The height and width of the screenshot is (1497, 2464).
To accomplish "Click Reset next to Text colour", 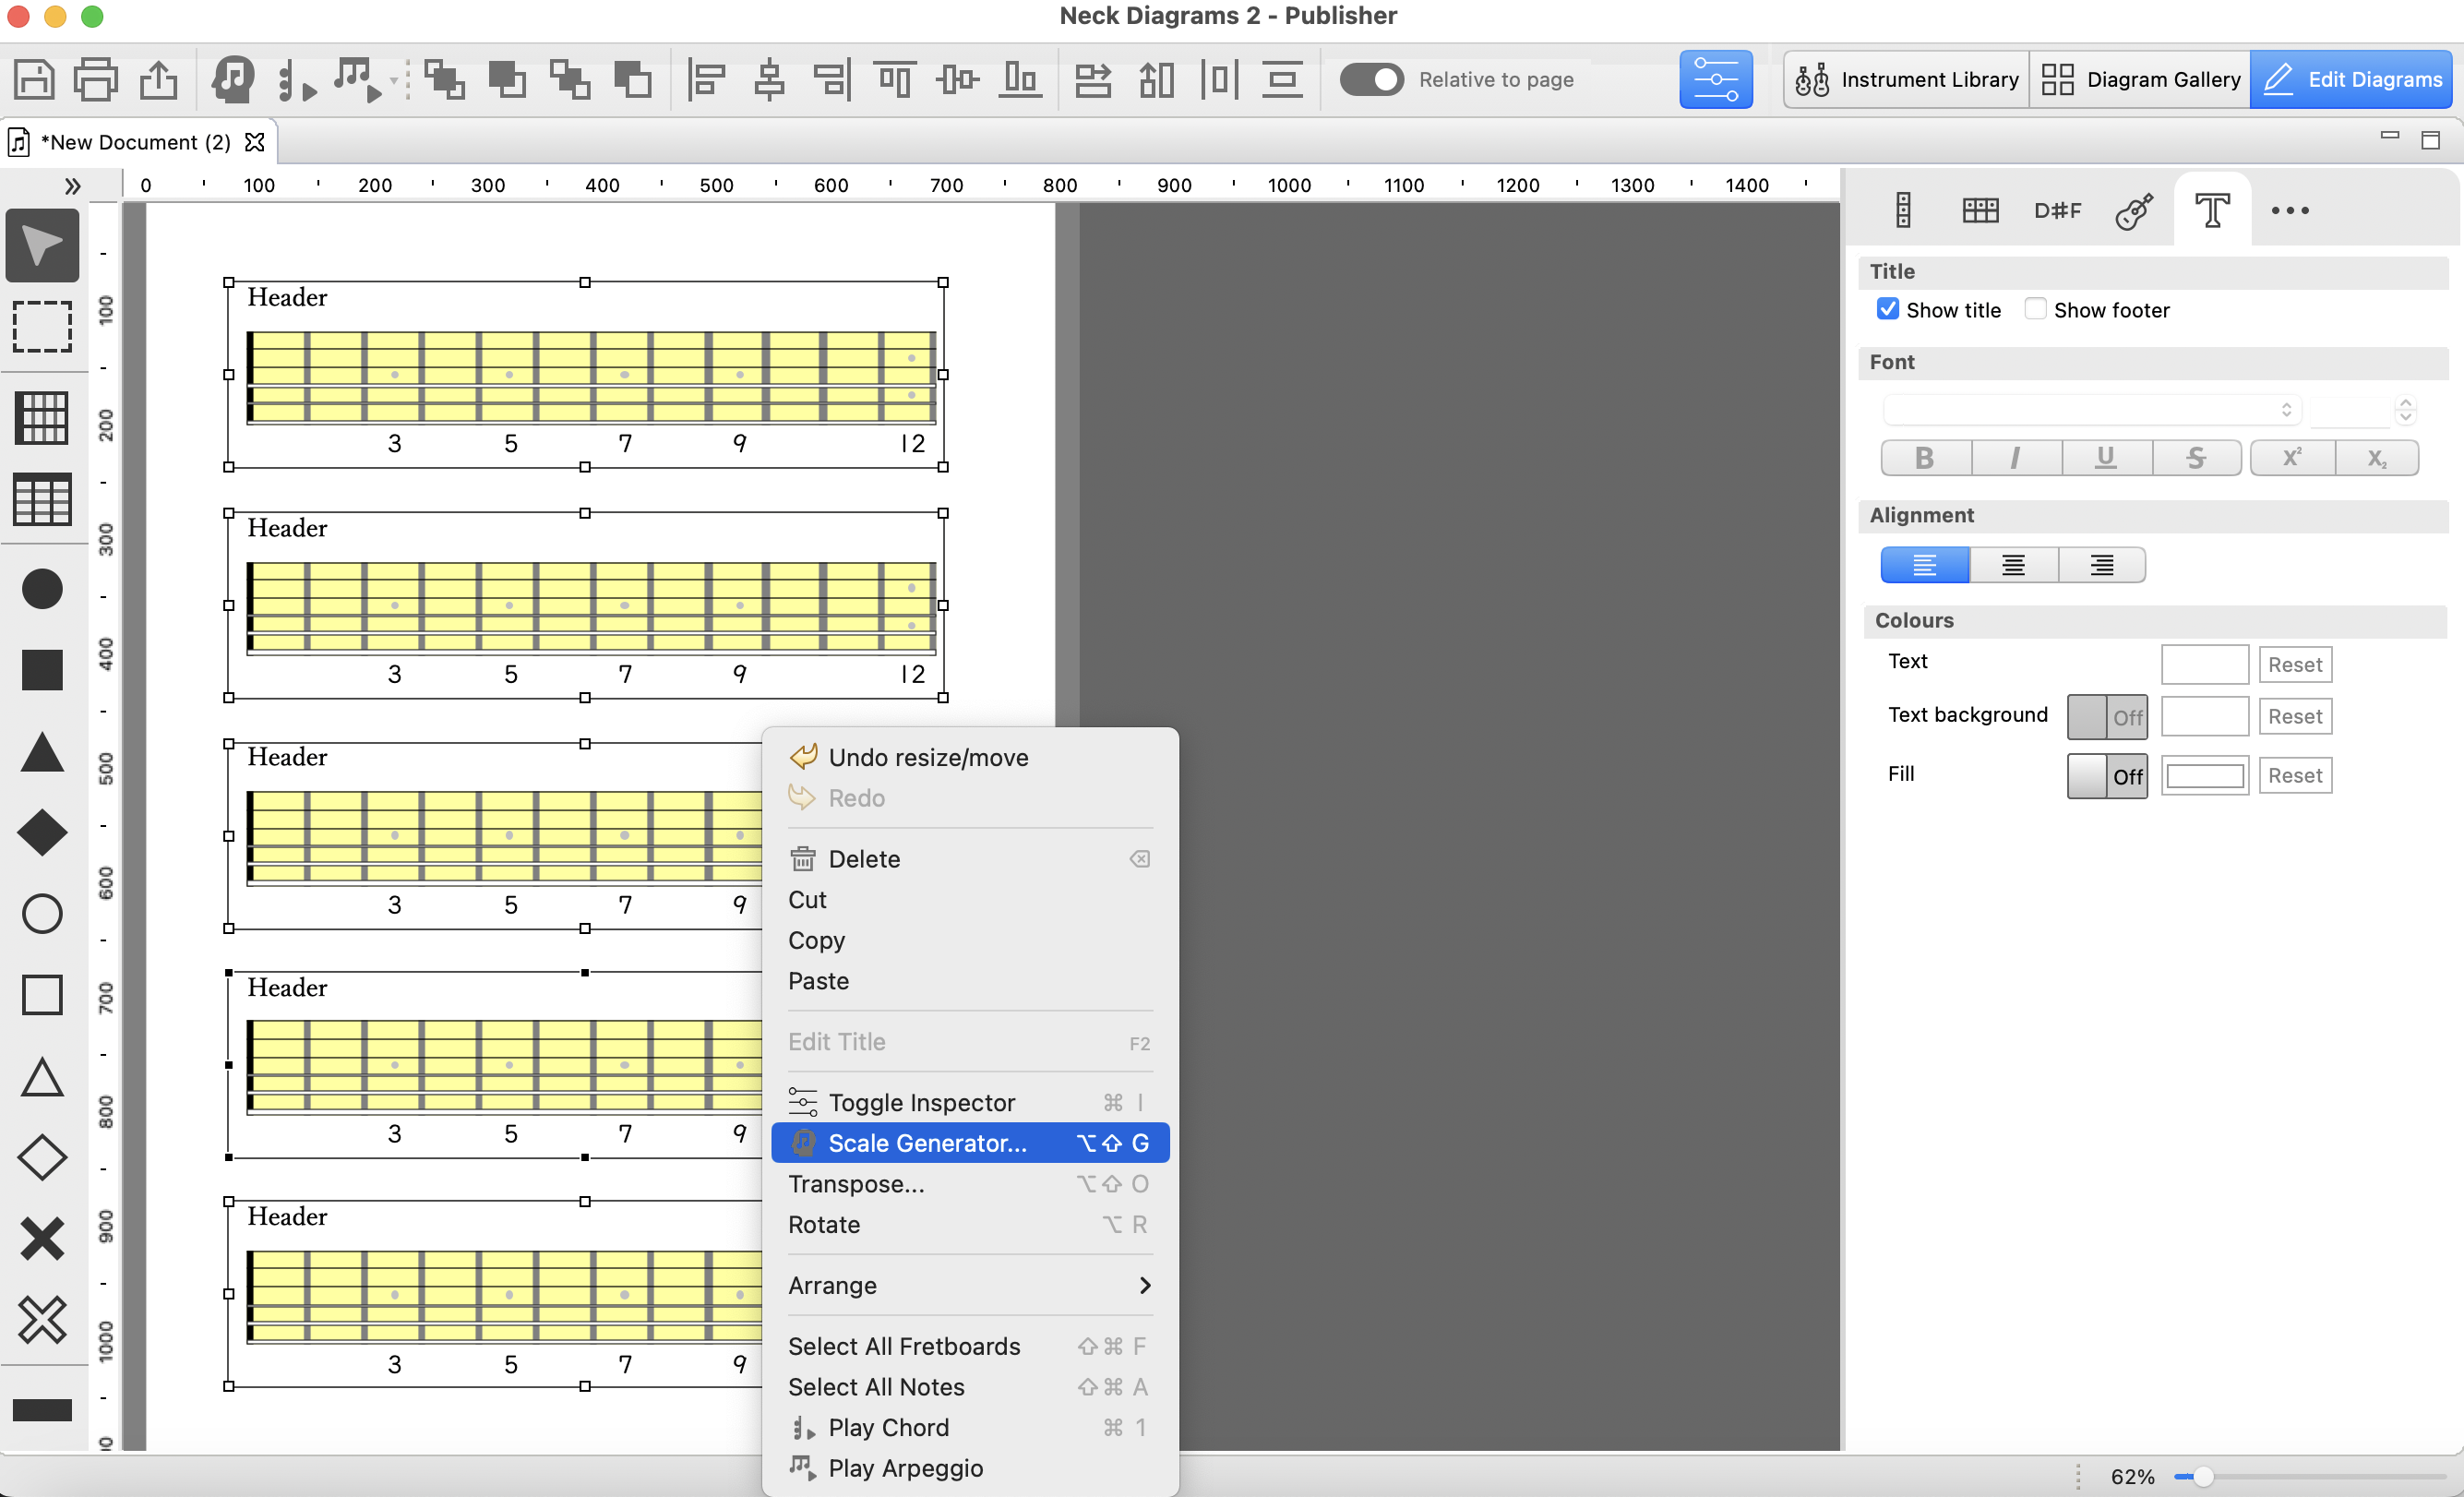I will coord(2294,665).
